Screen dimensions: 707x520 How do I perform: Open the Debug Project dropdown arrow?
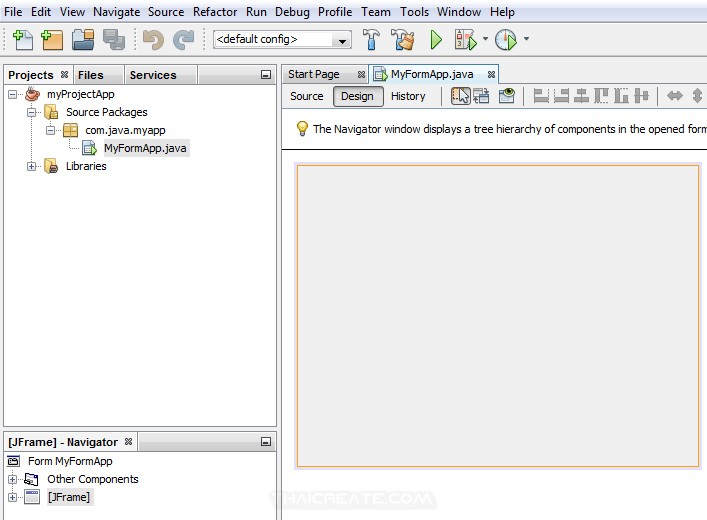pyautogui.click(x=485, y=39)
